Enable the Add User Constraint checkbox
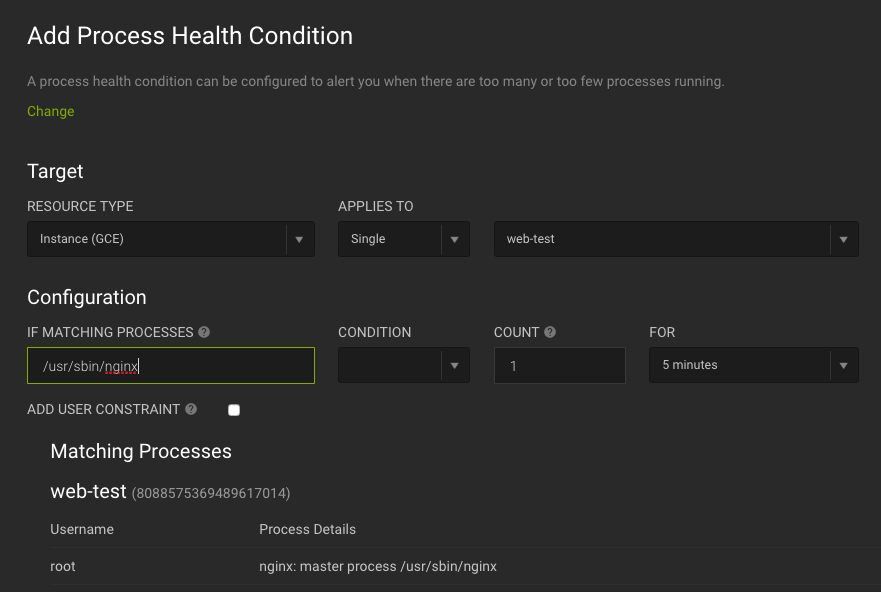 (x=234, y=410)
